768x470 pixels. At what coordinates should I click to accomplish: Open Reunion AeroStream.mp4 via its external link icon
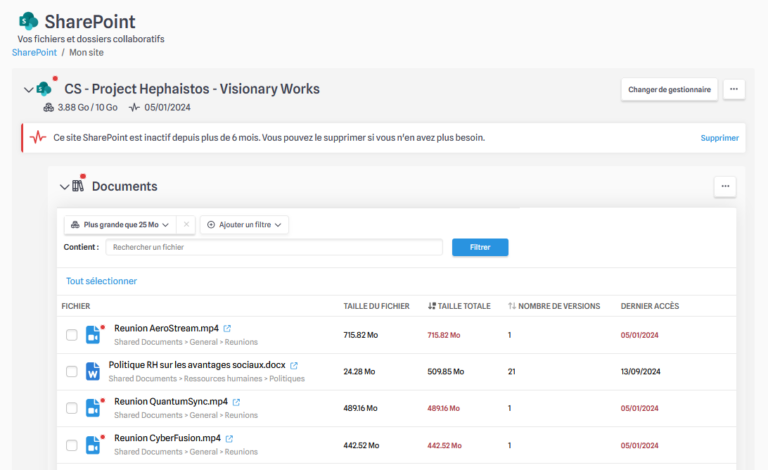click(x=227, y=329)
